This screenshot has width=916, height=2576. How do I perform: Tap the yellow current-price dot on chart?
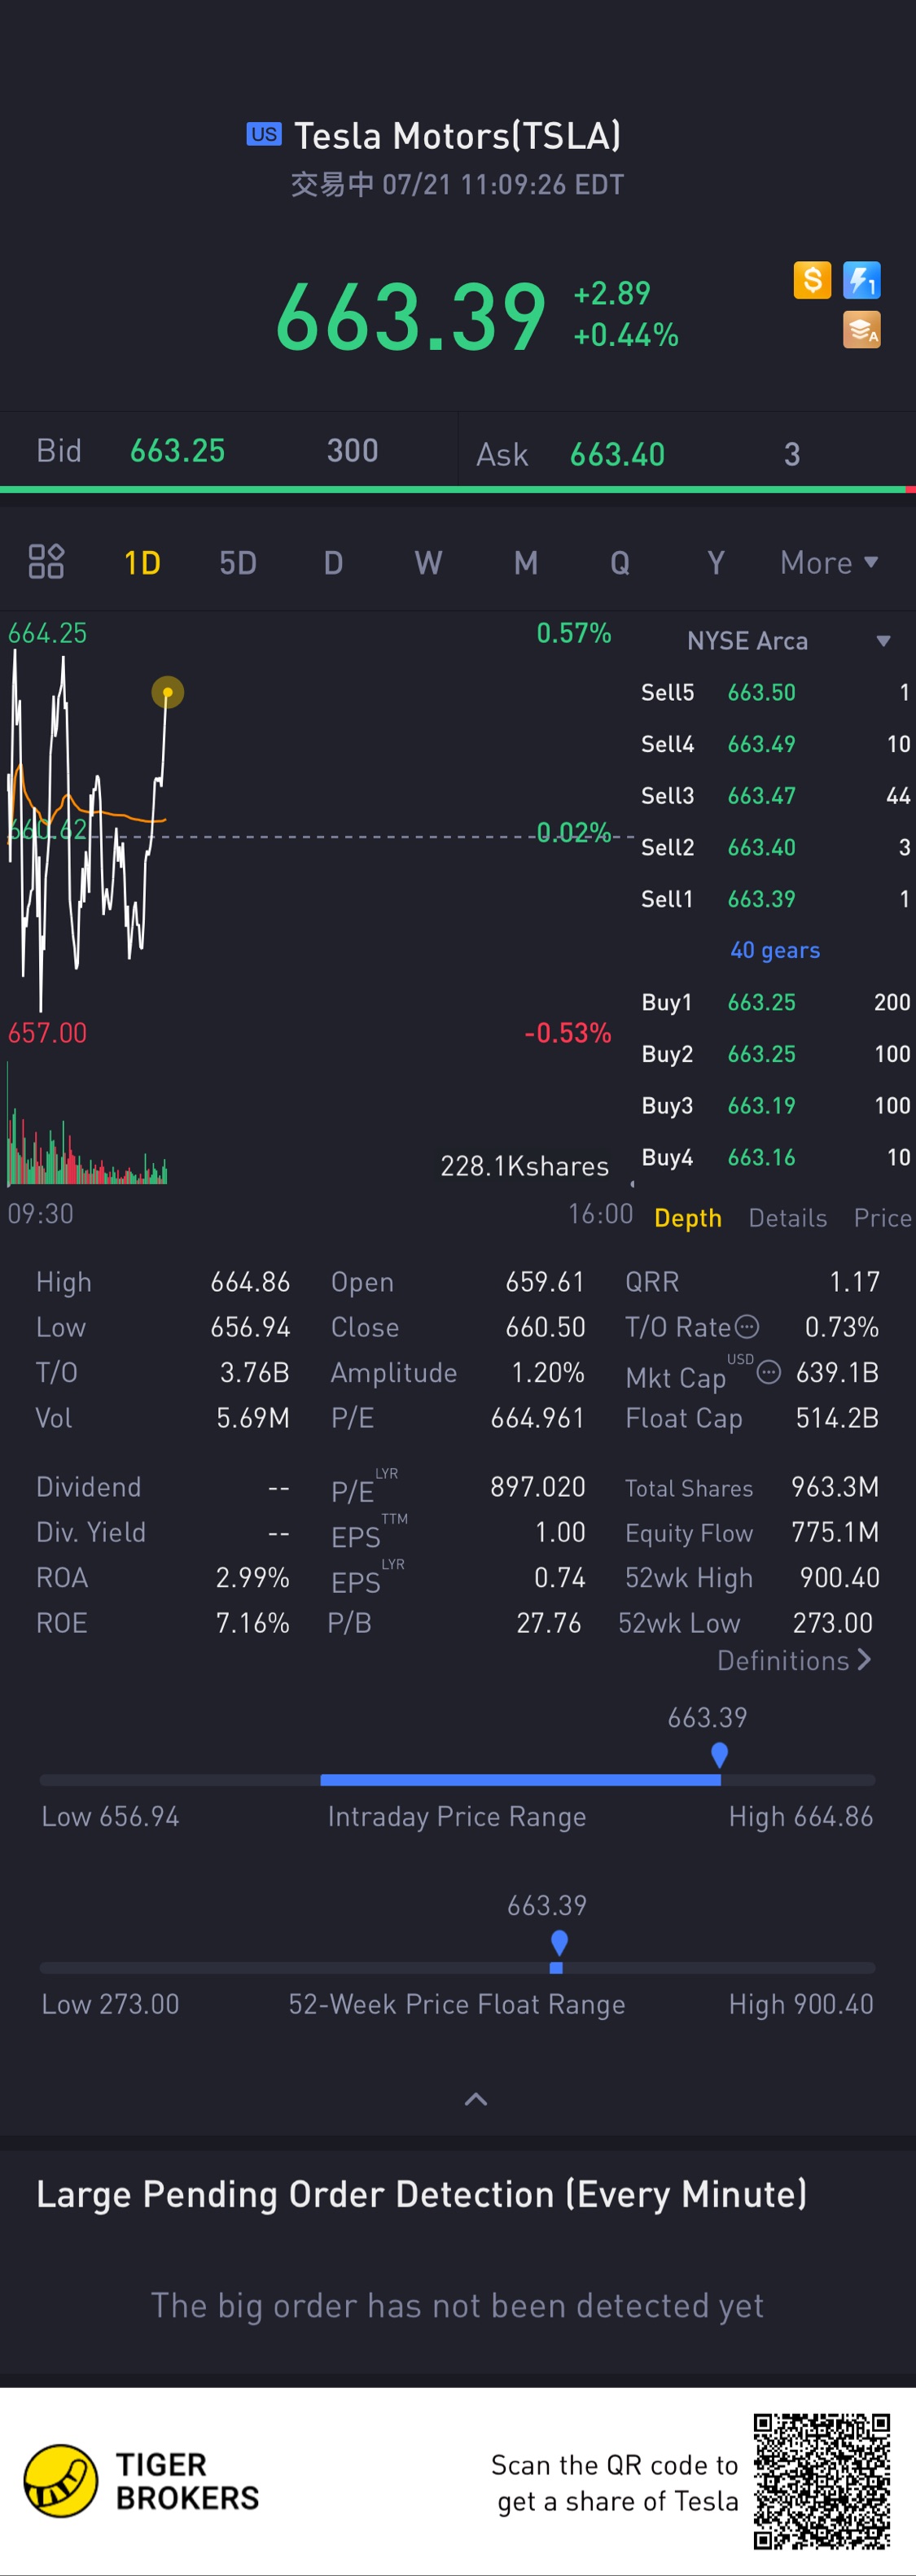tap(168, 692)
